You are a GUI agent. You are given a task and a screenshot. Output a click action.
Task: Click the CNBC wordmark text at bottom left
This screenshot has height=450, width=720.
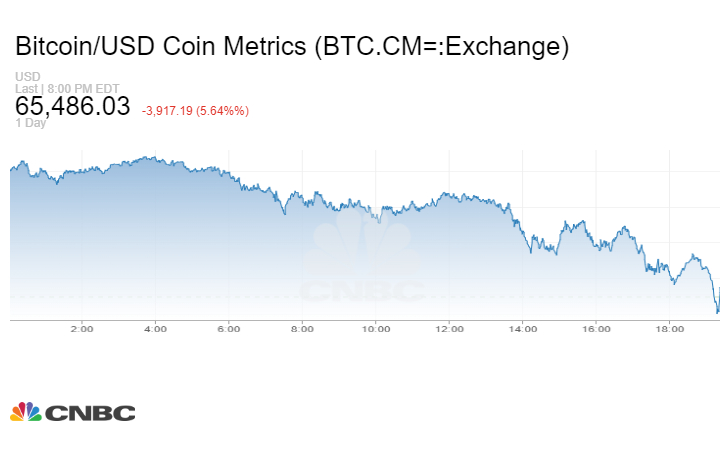pos(89,413)
